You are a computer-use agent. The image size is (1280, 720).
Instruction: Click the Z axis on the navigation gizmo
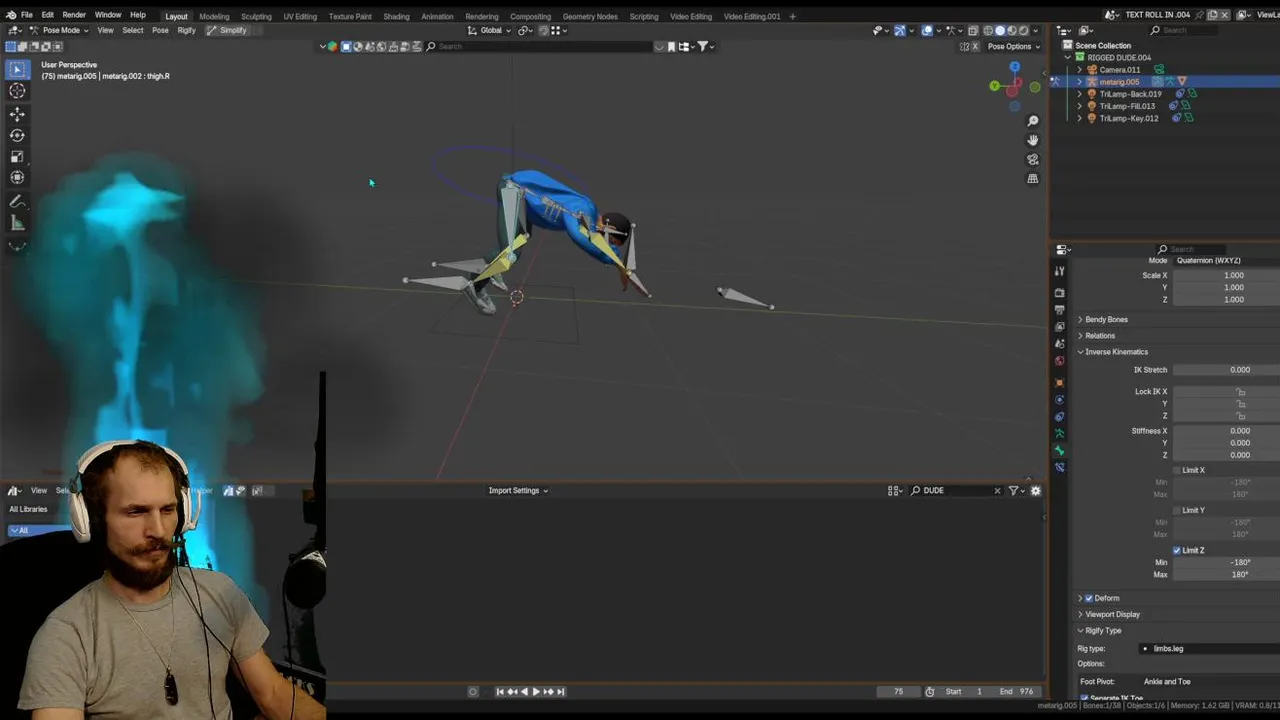pyautogui.click(x=1015, y=67)
